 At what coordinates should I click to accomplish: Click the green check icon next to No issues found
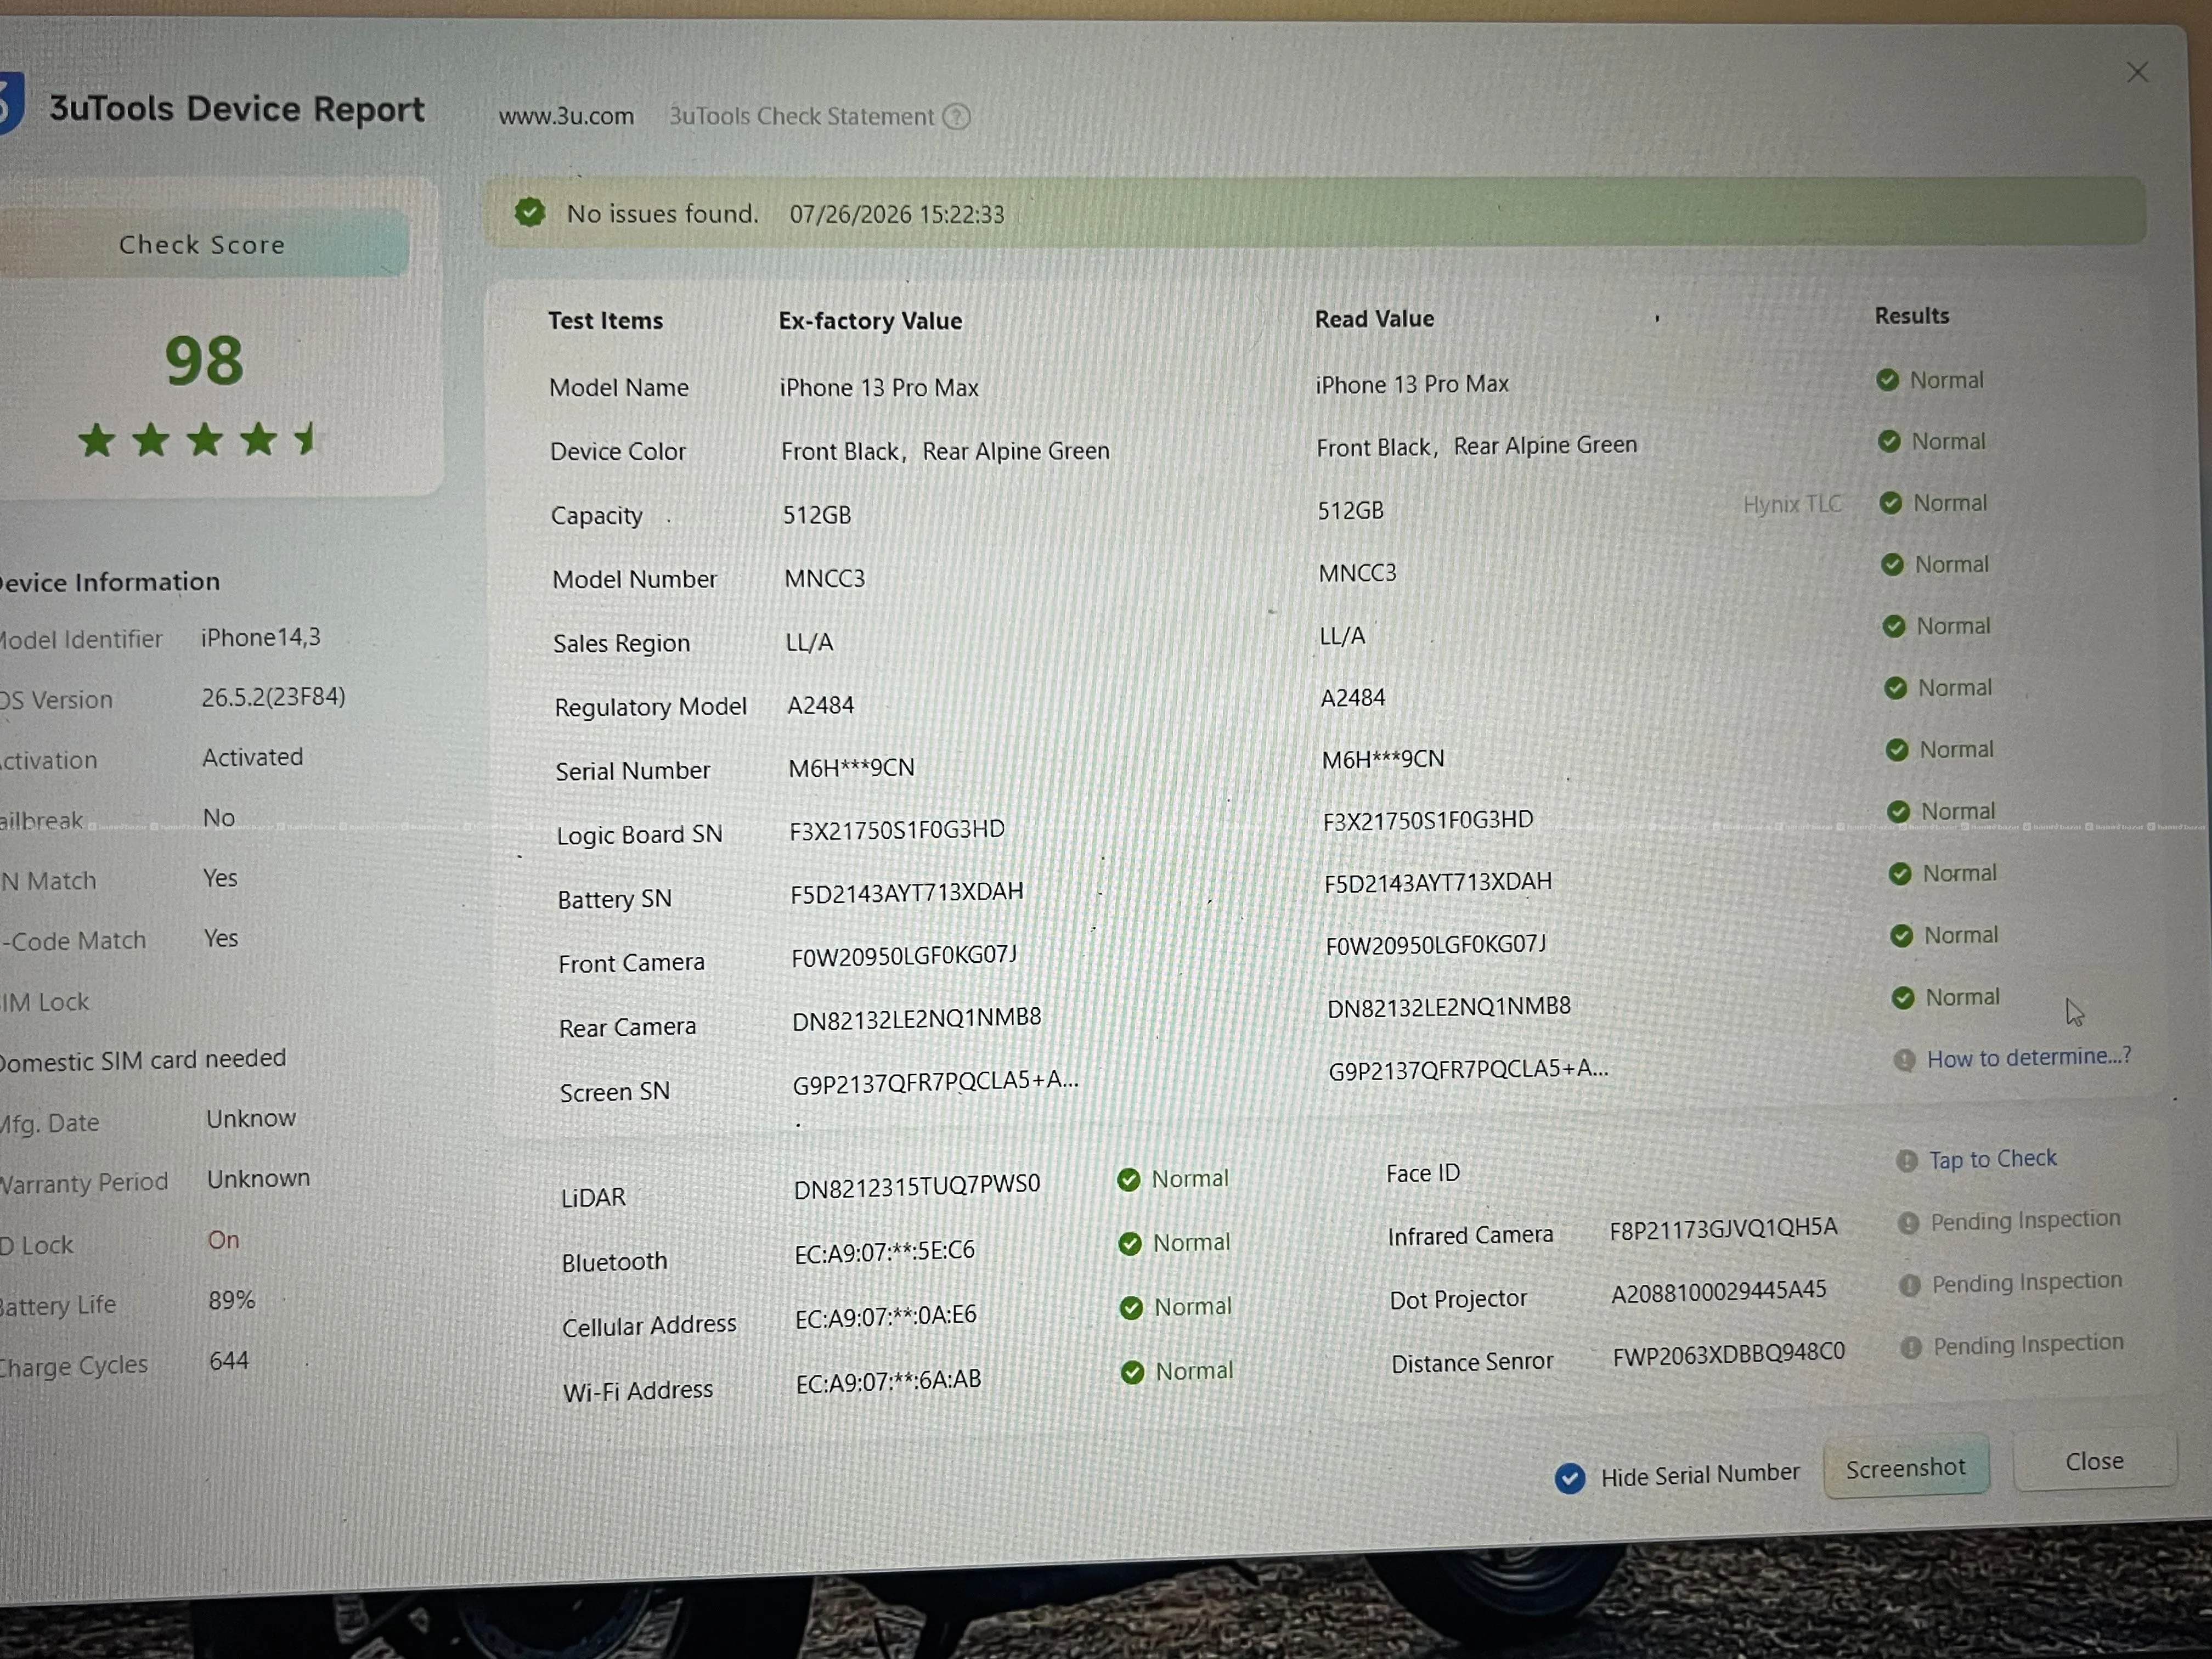pos(529,212)
